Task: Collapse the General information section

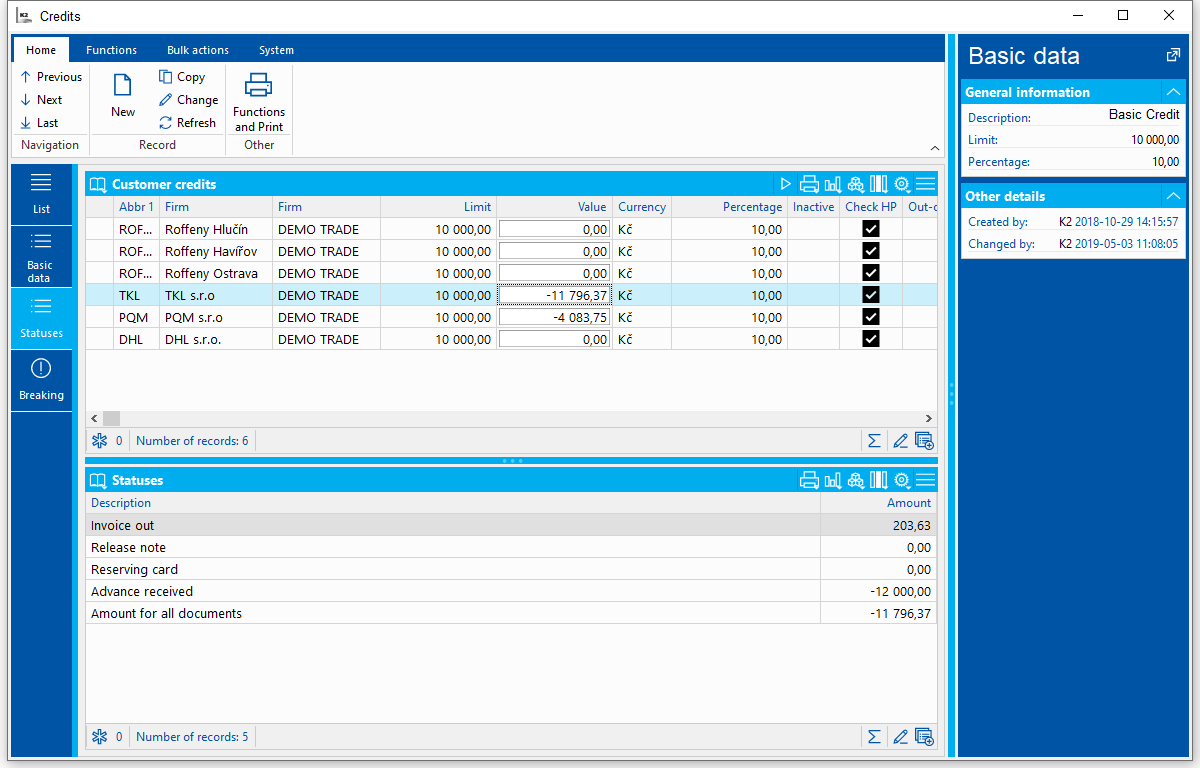Action: [1173, 92]
